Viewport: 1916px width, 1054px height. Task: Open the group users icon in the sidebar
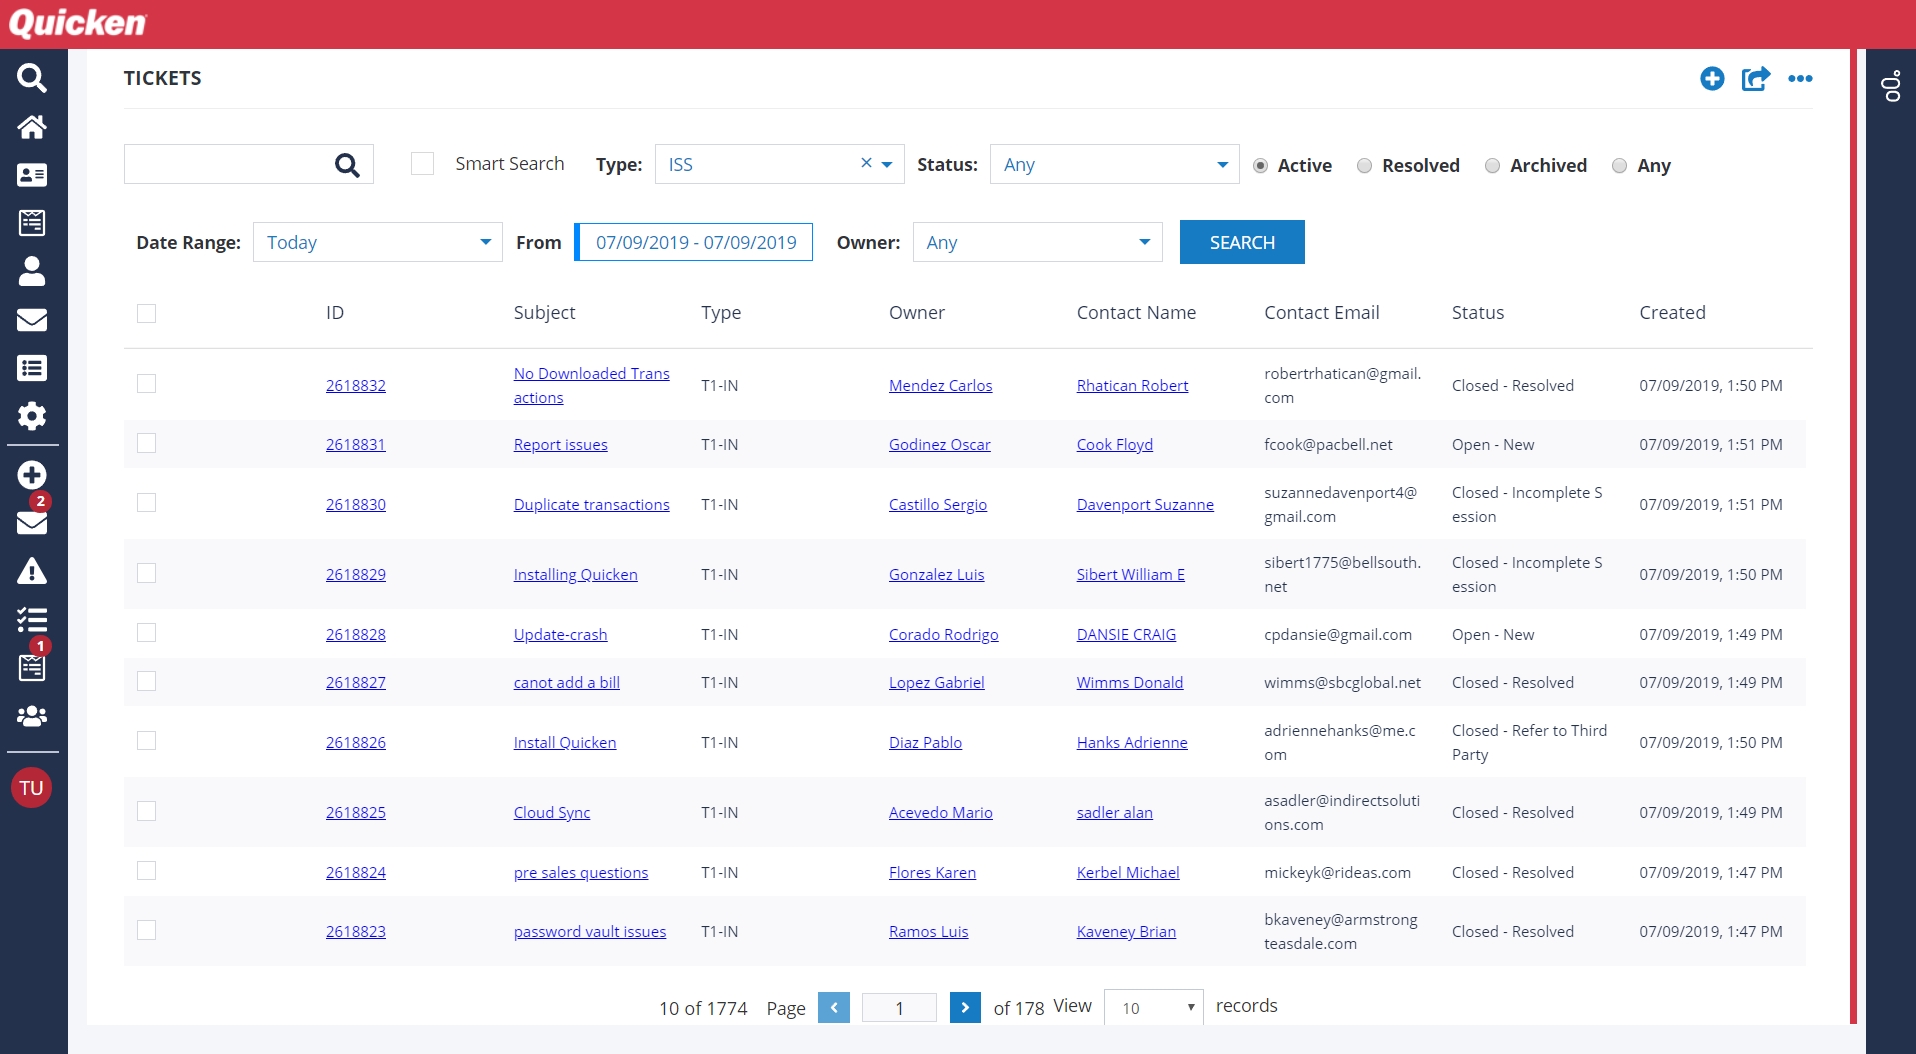(32, 716)
